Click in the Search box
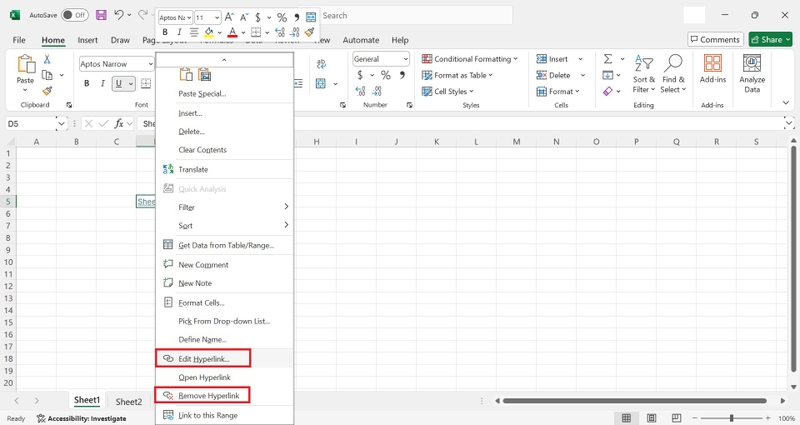The image size is (800, 425). coord(415,15)
